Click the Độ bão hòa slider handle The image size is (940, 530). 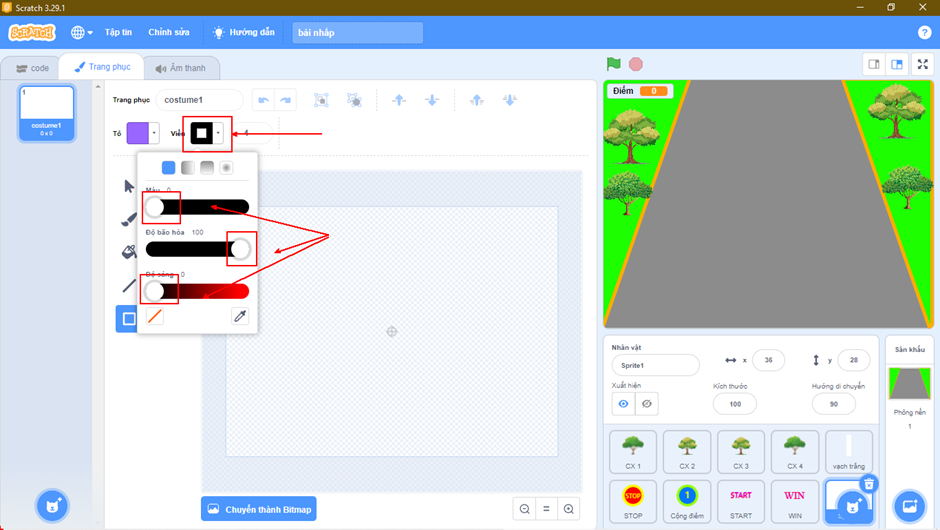pos(240,249)
